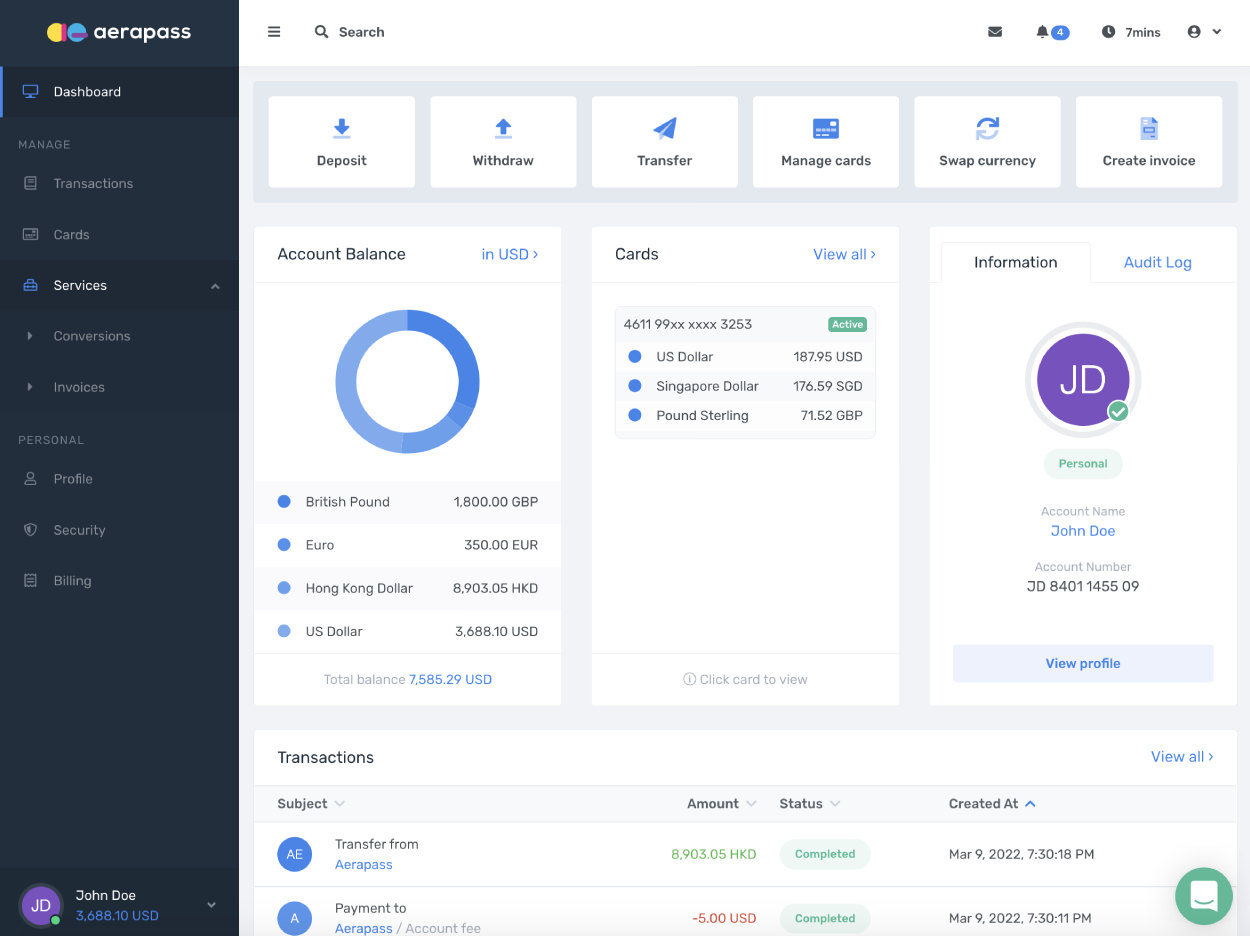Collapse the Services section chevron
1250x936 pixels.
tap(215, 287)
